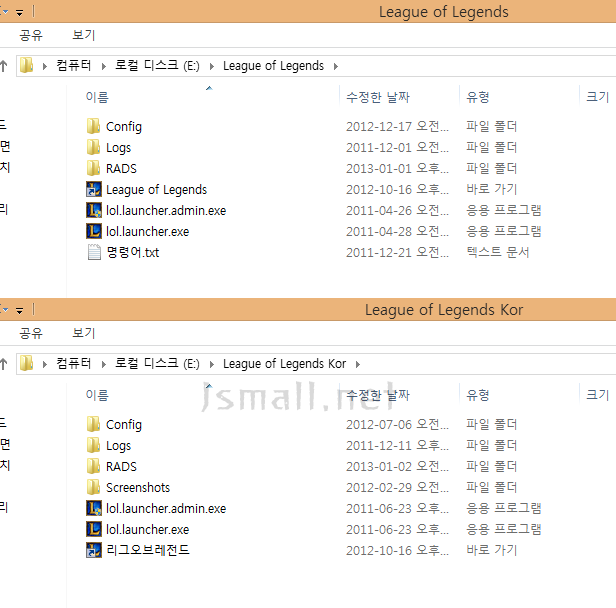Select lol.launcher.exe icon in League of Legends window
This screenshot has height=608, width=616.
click(x=94, y=231)
